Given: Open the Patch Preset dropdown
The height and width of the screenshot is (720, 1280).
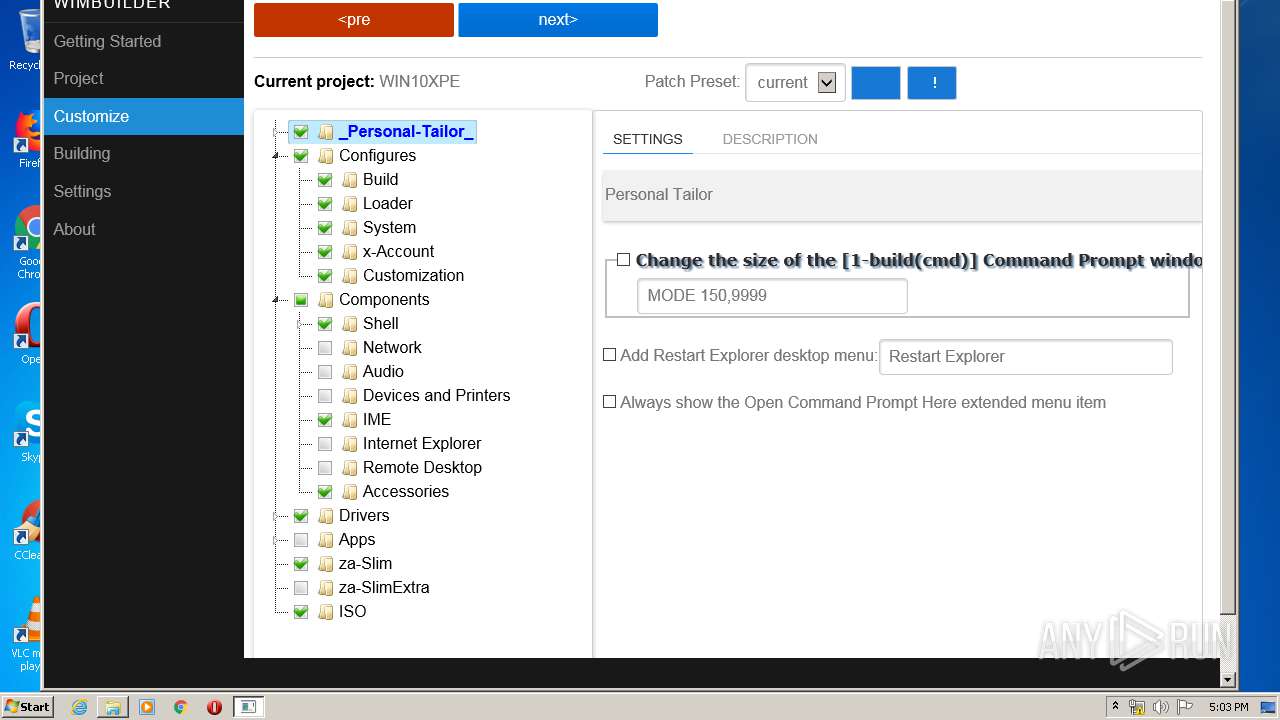Looking at the screenshot, I should tap(795, 83).
